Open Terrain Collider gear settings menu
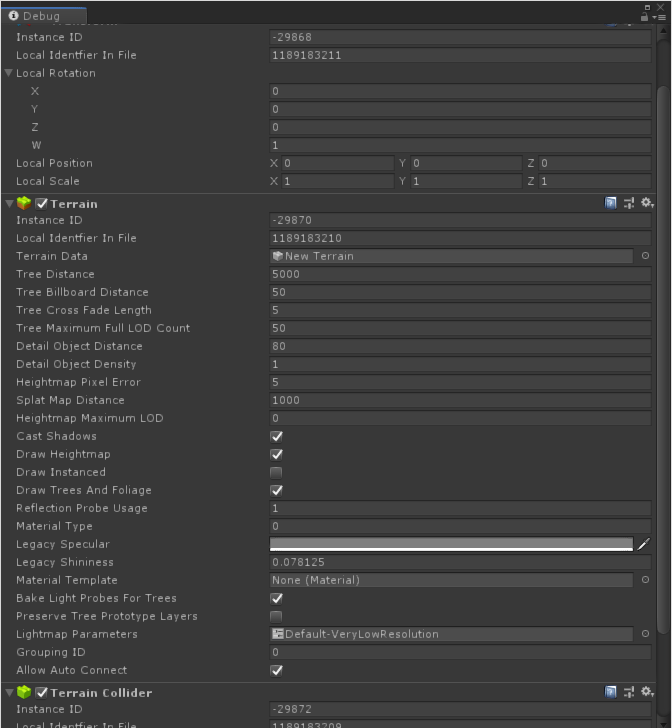Screen dimensions: 672x728 pos(647,692)
